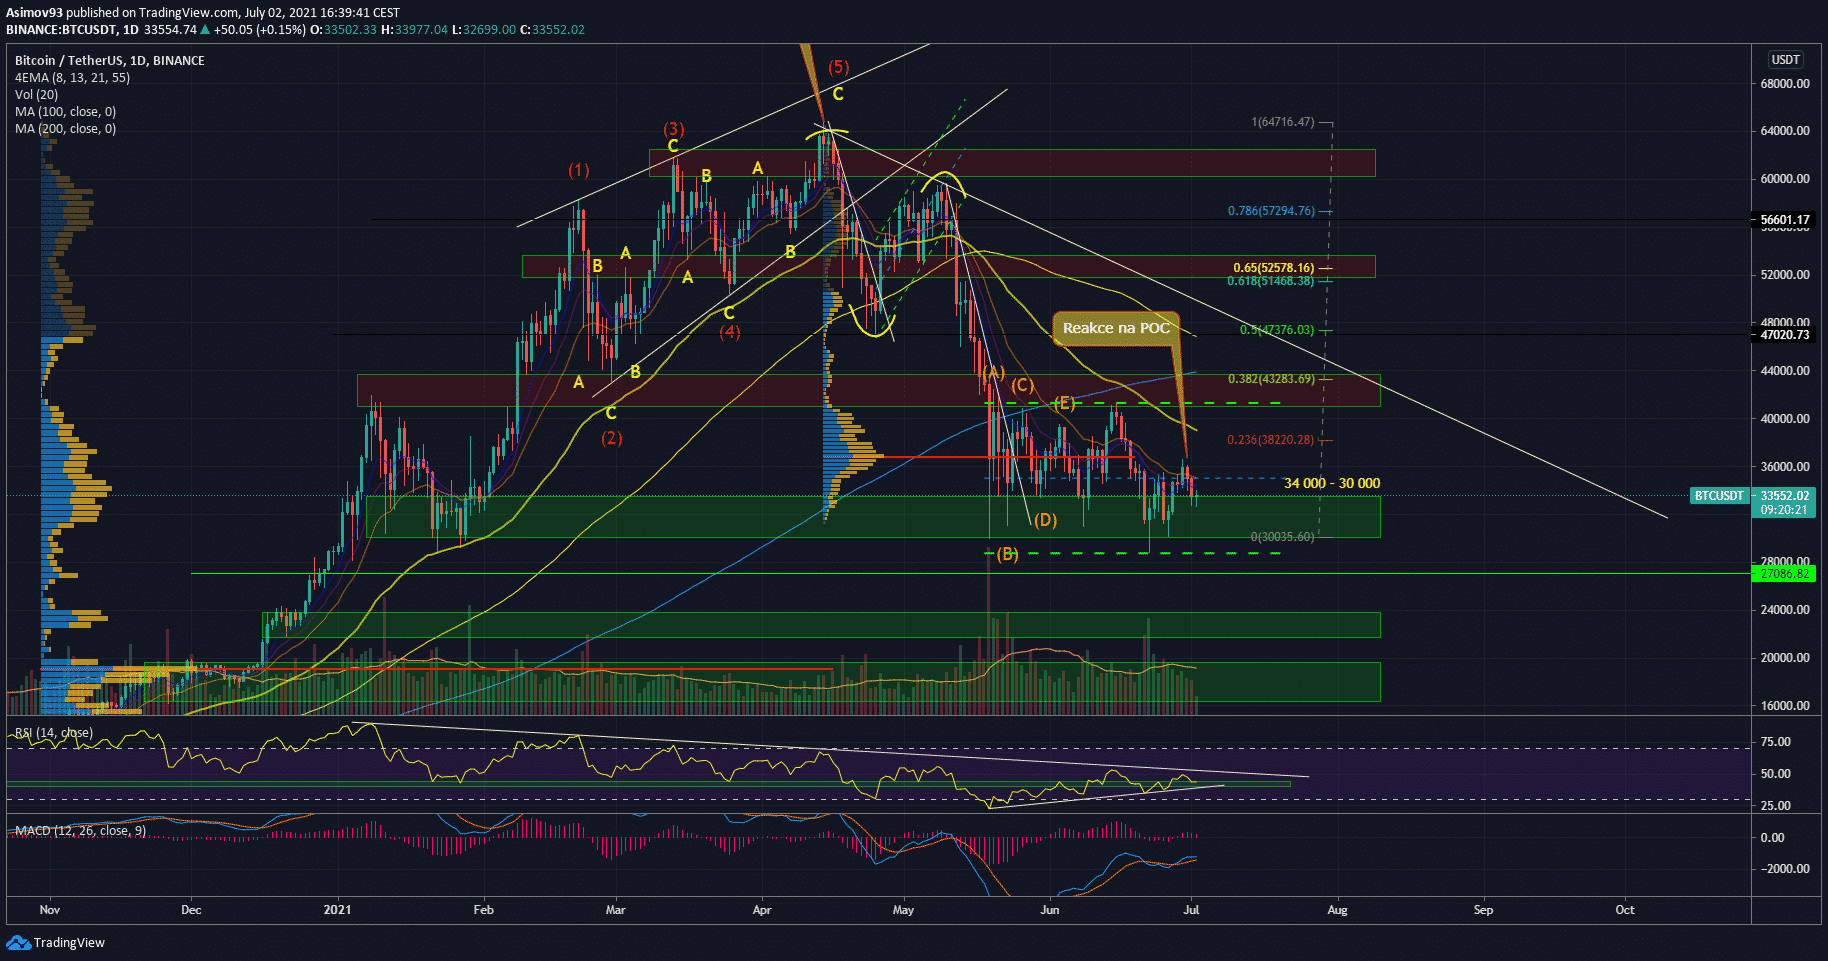Select the 4EMA (8, 13, 21, 55) legend
This screenshot has width=1828, height=961.
(72, 78)
